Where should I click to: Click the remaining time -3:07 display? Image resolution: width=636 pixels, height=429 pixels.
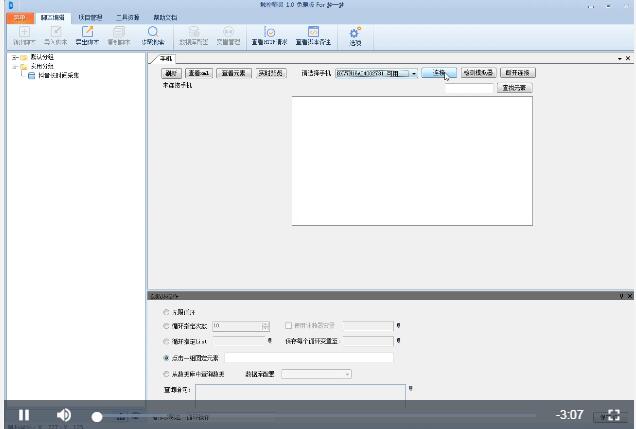pyautogui.click(x=569, y=415)
